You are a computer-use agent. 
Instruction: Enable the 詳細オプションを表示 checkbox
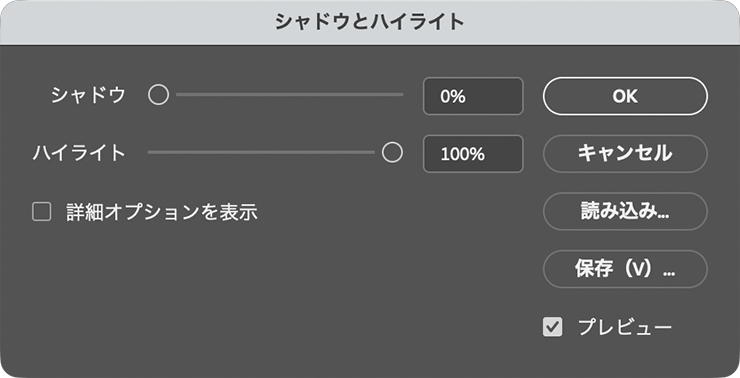click(42, 211)
